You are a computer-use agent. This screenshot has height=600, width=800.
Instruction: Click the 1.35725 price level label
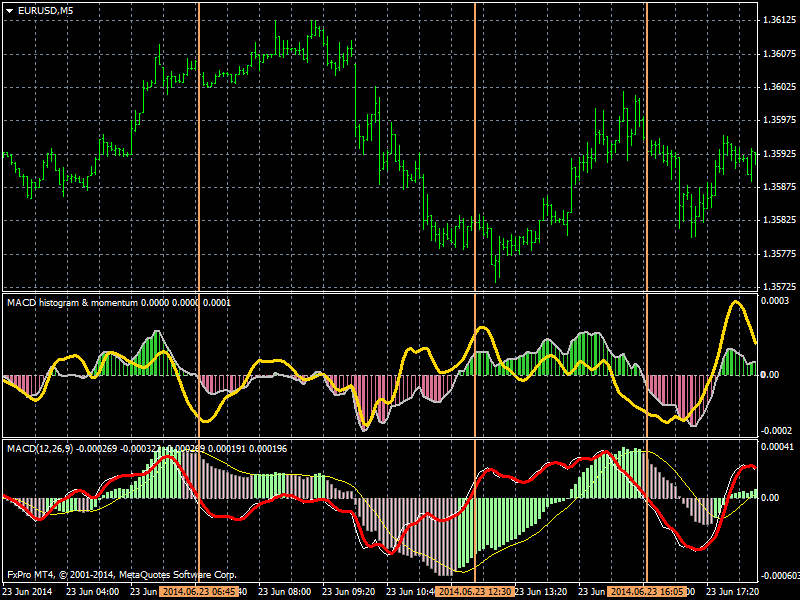[779, 287]
